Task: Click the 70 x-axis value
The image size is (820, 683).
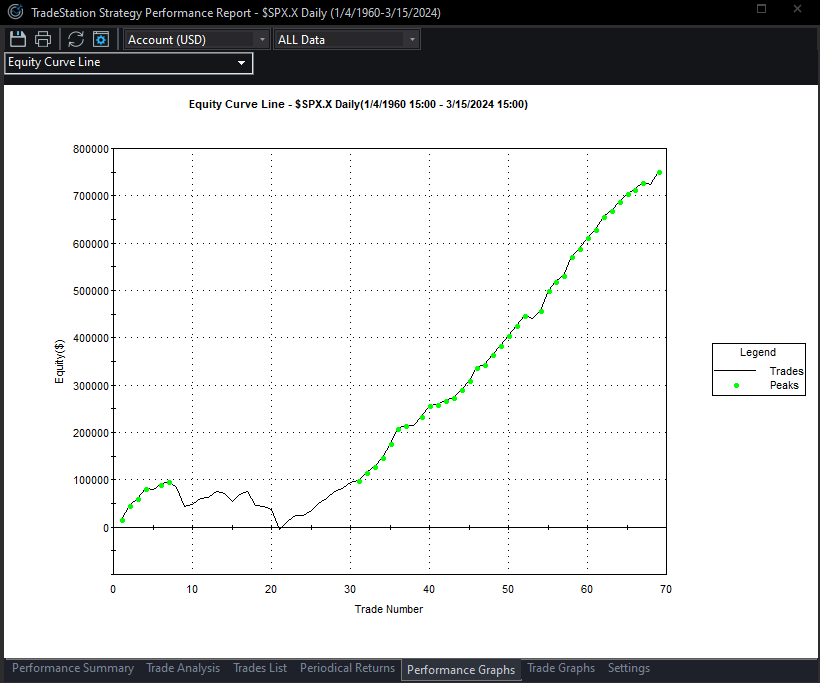Action: click(x=665, y=589)
